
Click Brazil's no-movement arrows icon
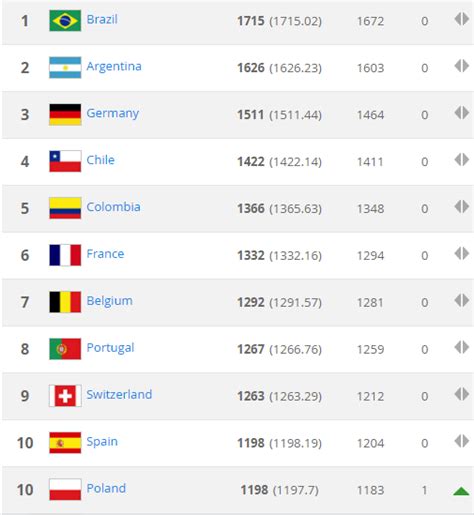pos(462,19)
